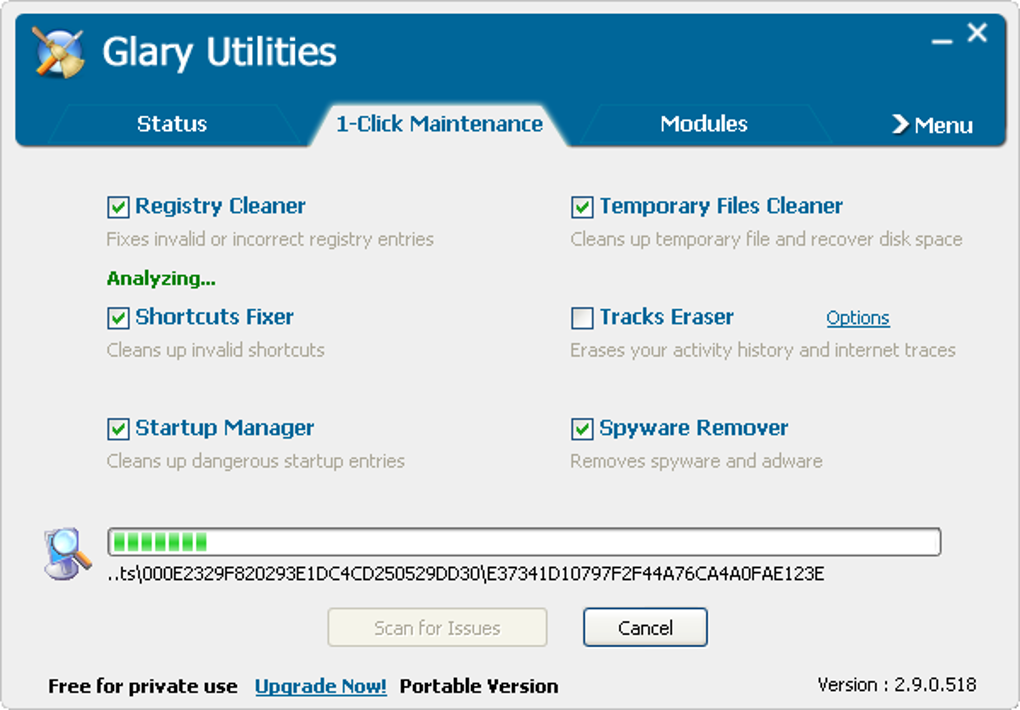The image size is (1020, 710).
Task: Click the Temporary Files Cleaner label
Action: click(721, 206)
